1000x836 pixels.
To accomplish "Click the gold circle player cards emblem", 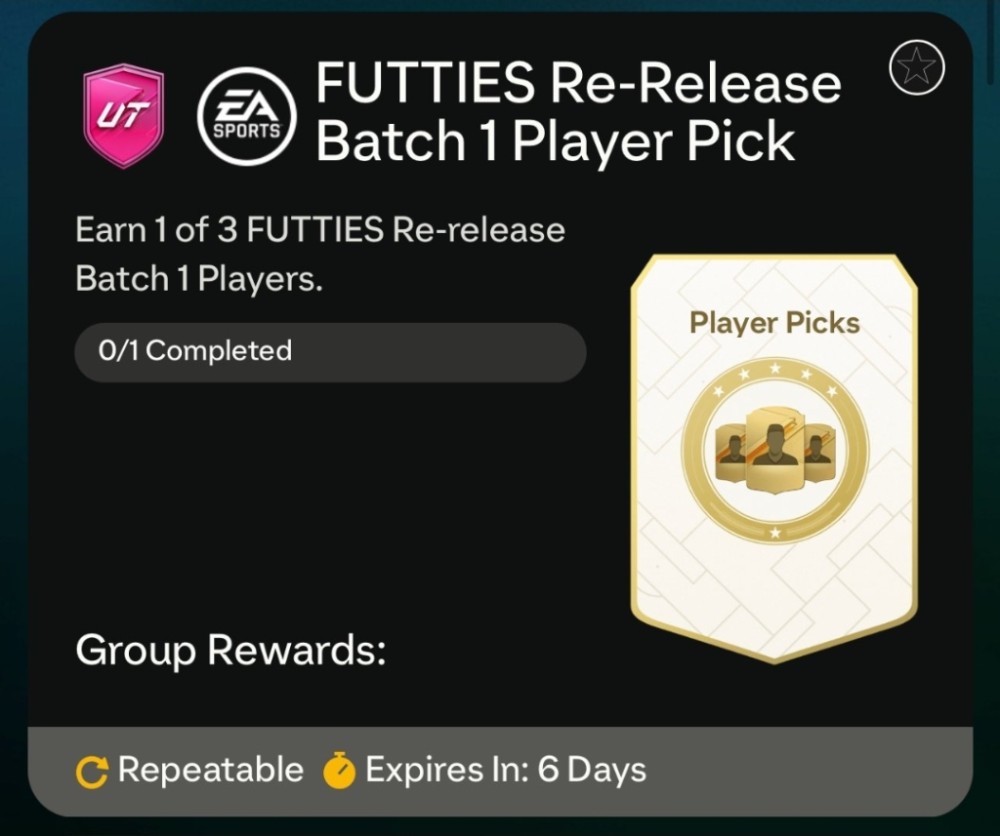I will [x=775, y=450].
